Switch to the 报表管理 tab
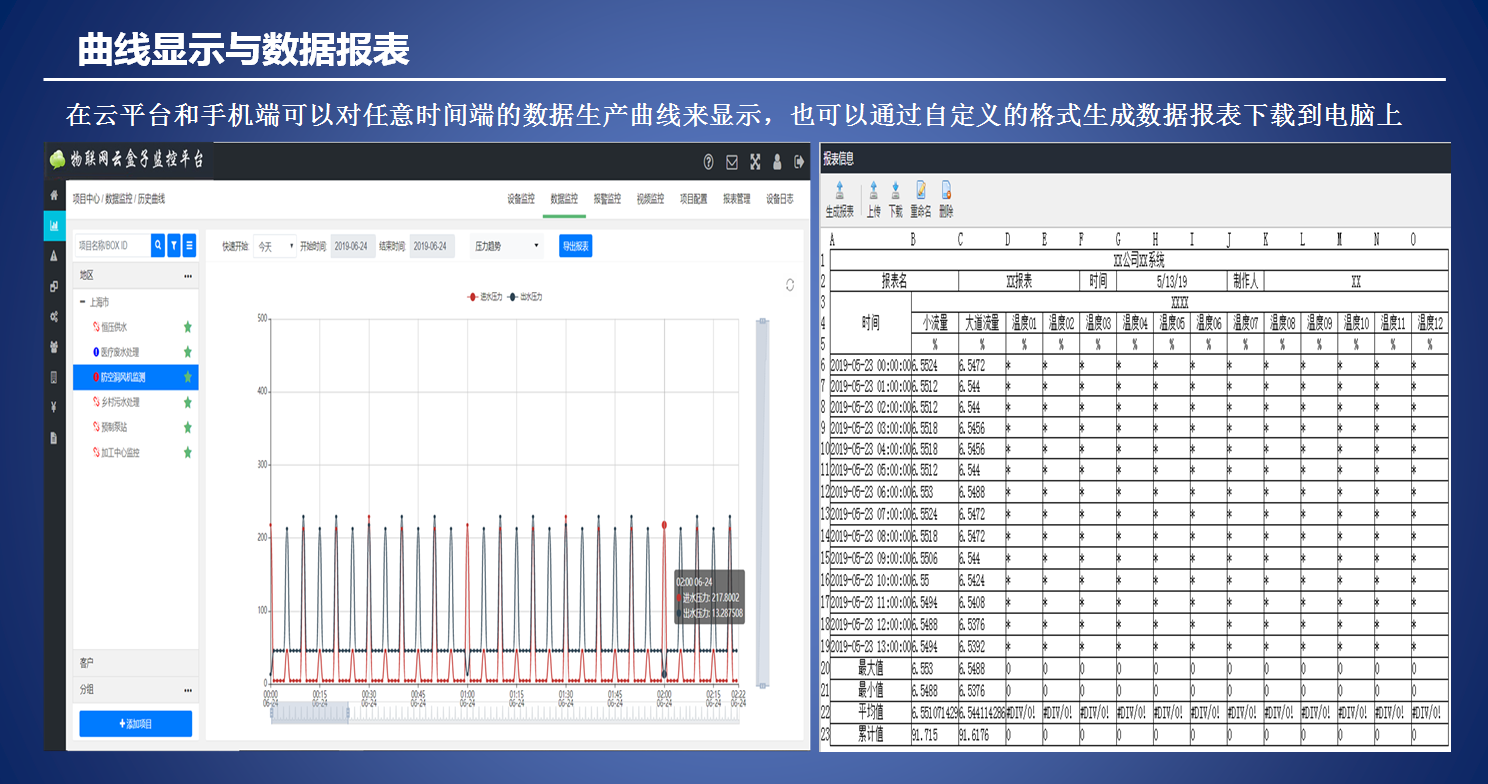Screen dimensions: 1488x784 (737, 199)
